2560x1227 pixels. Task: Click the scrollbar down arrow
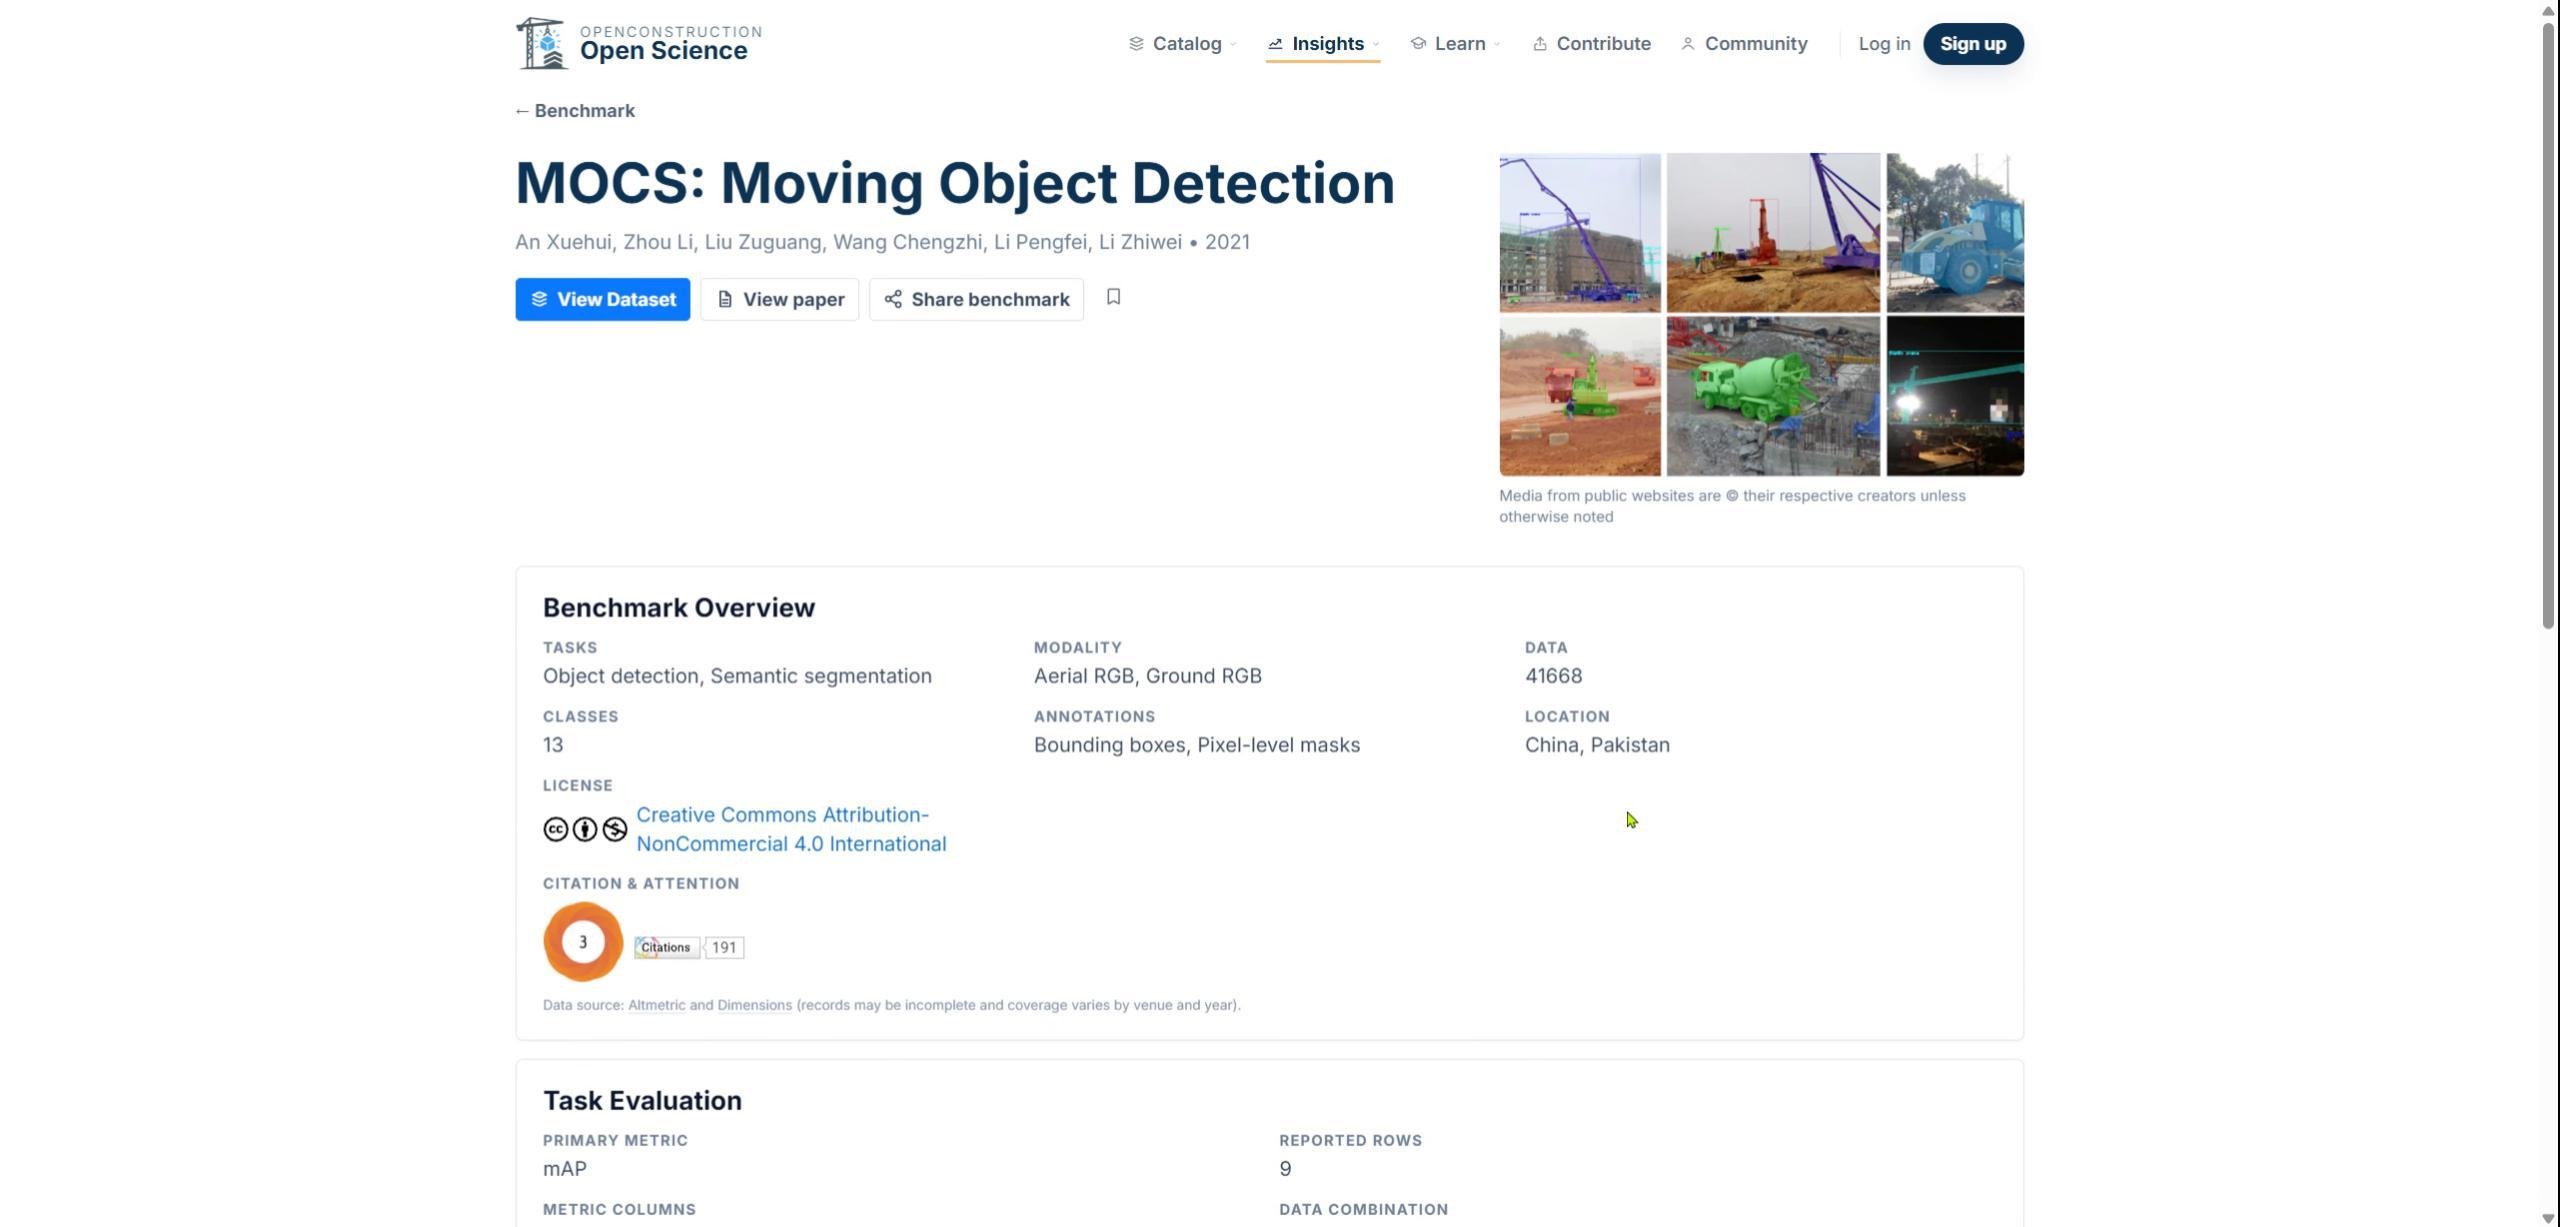pyautogui.click(x=2548, y=1218)
